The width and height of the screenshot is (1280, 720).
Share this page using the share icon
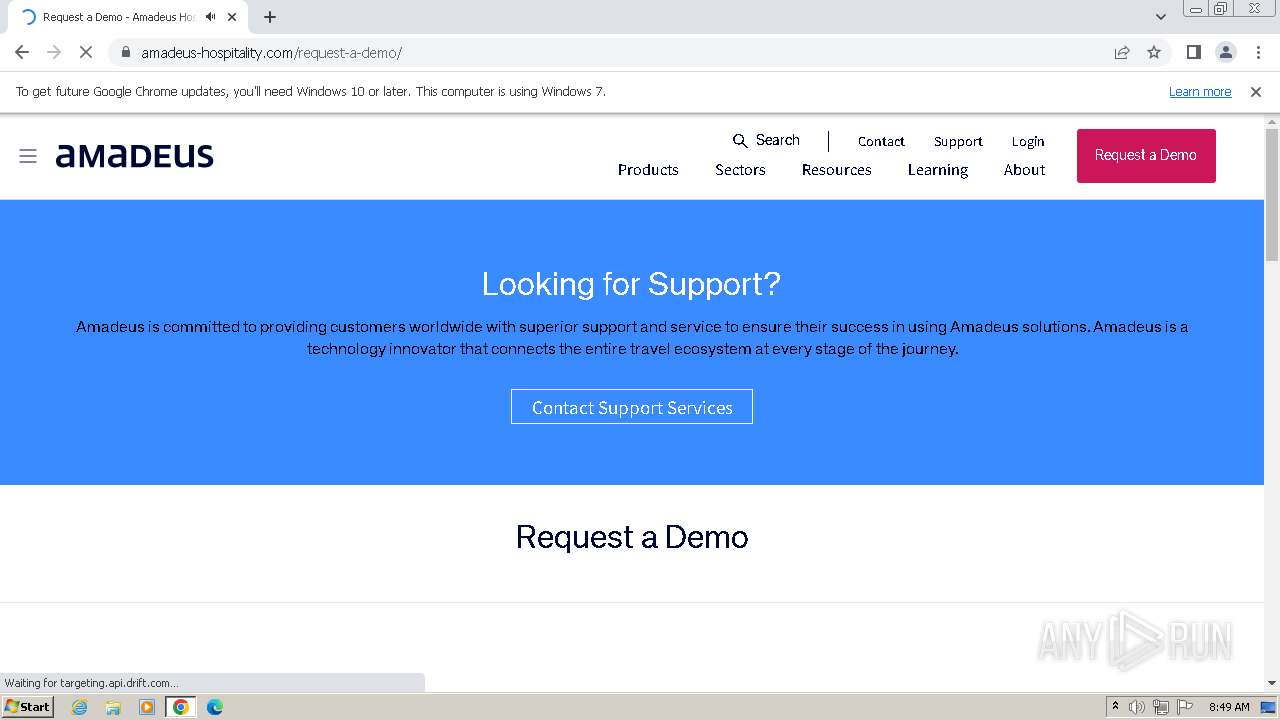pyautogui.click(x=1122, y=52)
